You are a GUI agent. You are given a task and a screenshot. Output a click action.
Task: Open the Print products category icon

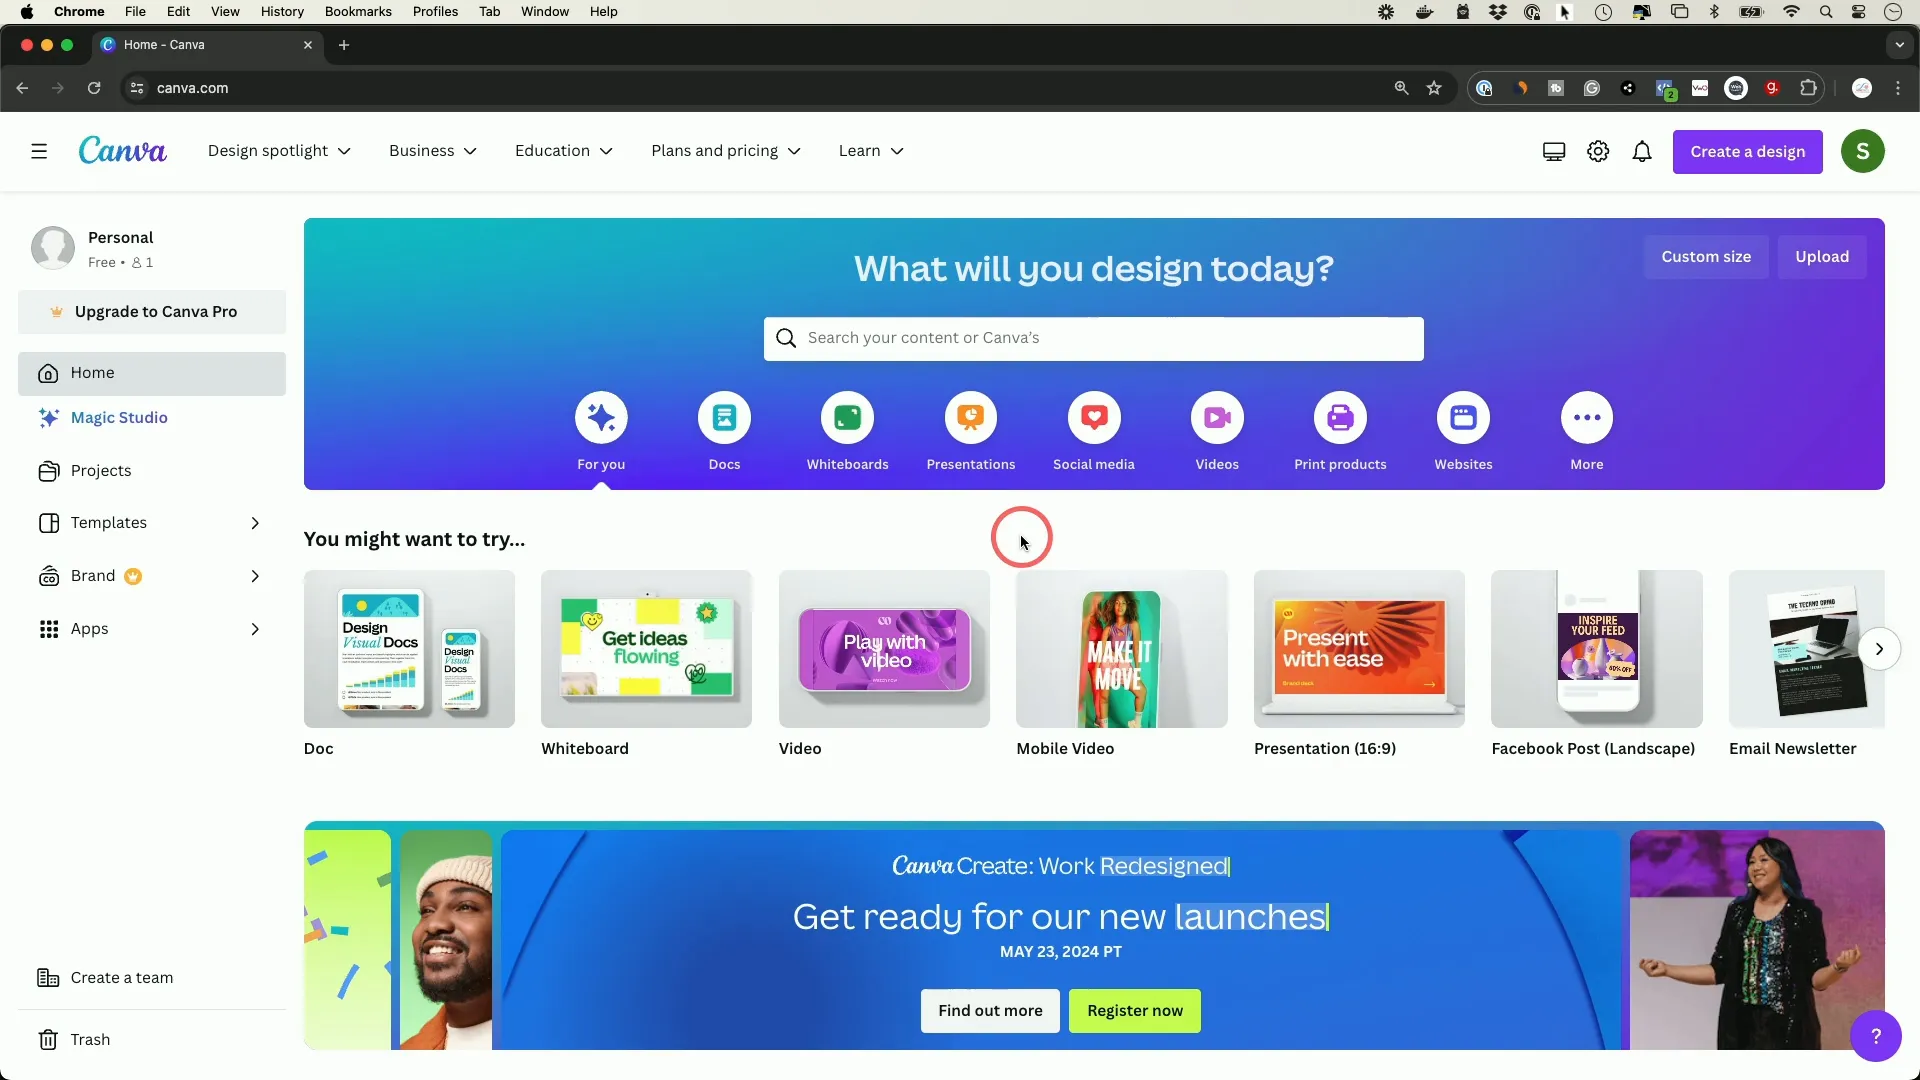(1340, 418)
